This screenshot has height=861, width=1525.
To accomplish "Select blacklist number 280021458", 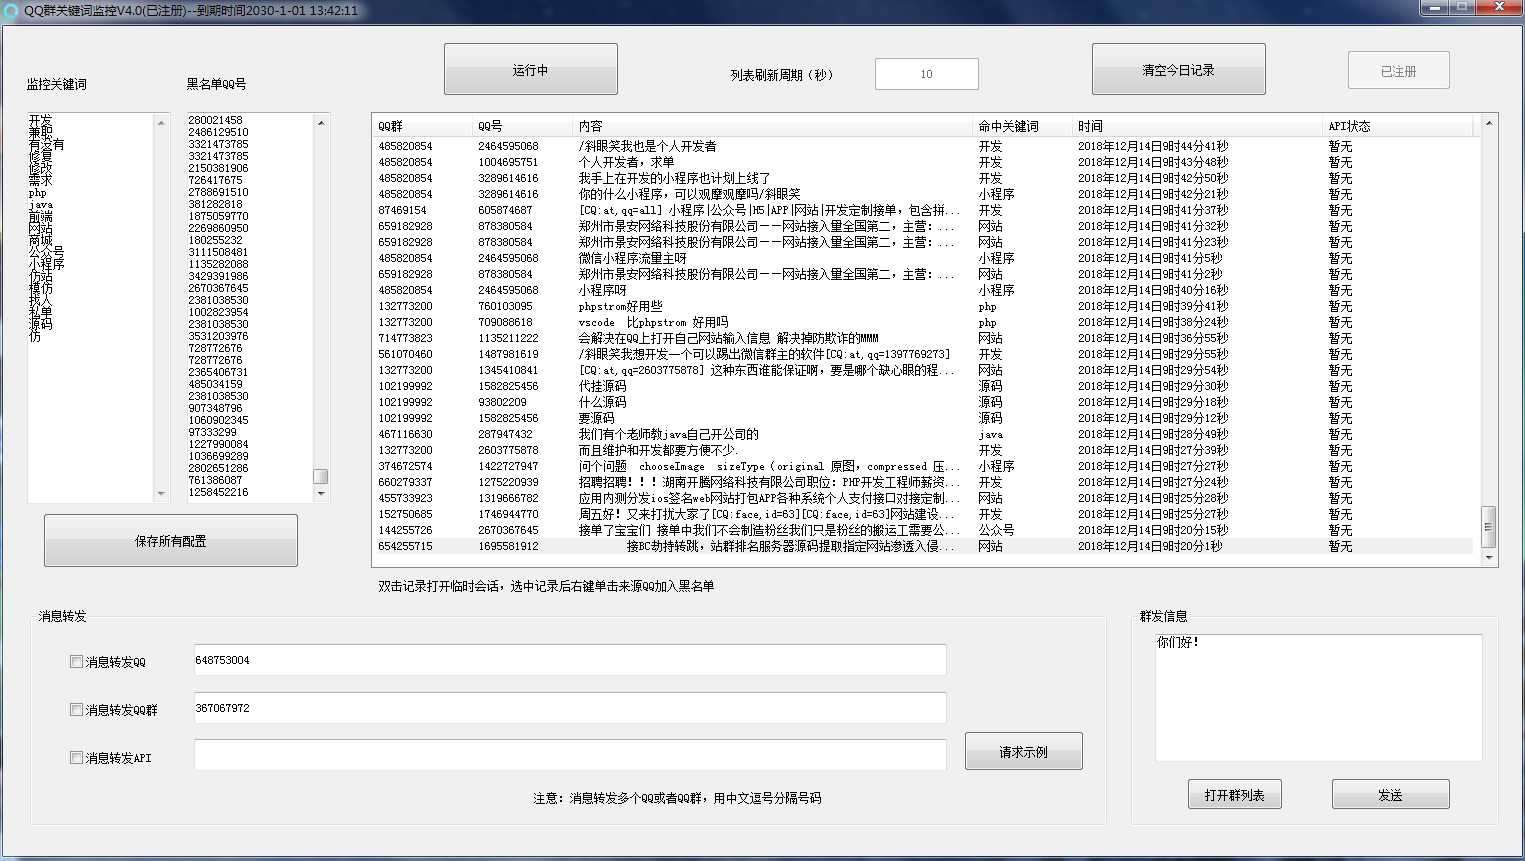I will (215, 120).
